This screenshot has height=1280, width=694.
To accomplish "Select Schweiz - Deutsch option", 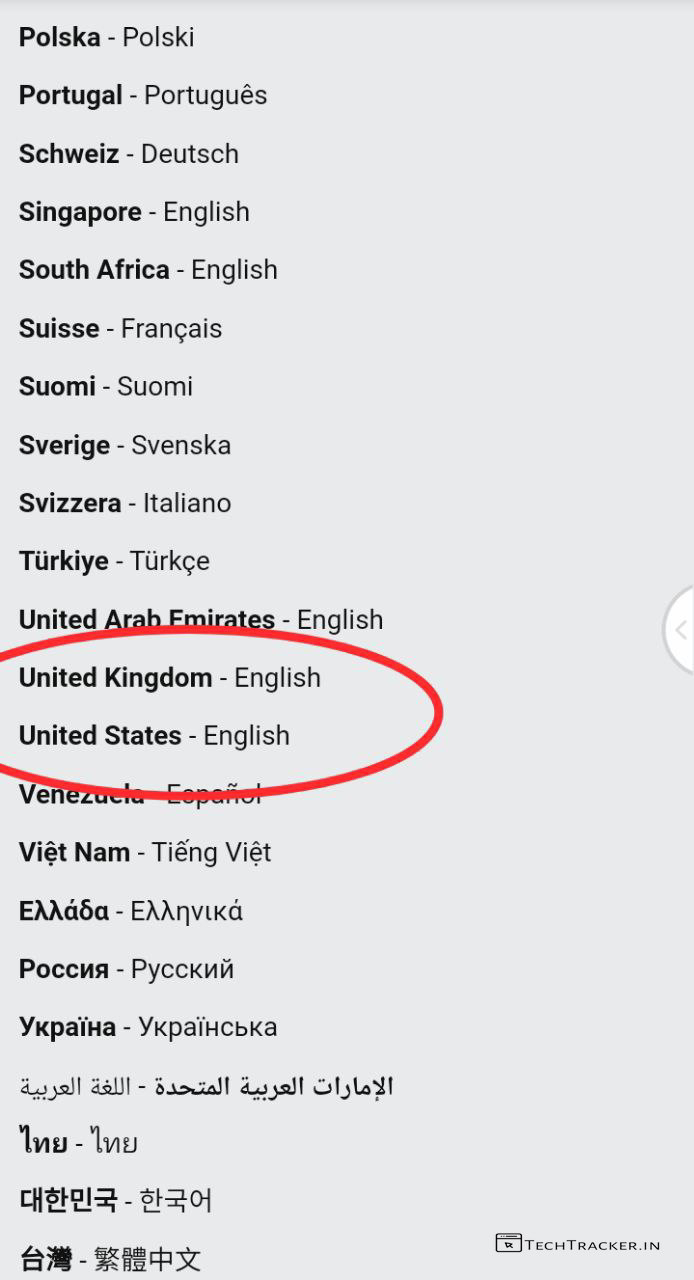I will click(x=129, y=154).
